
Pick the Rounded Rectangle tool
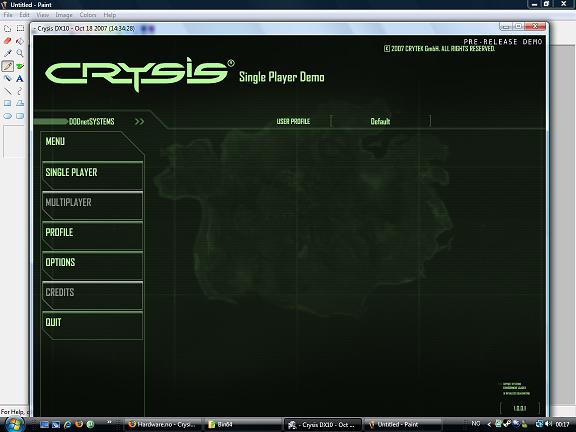point(20,116)
